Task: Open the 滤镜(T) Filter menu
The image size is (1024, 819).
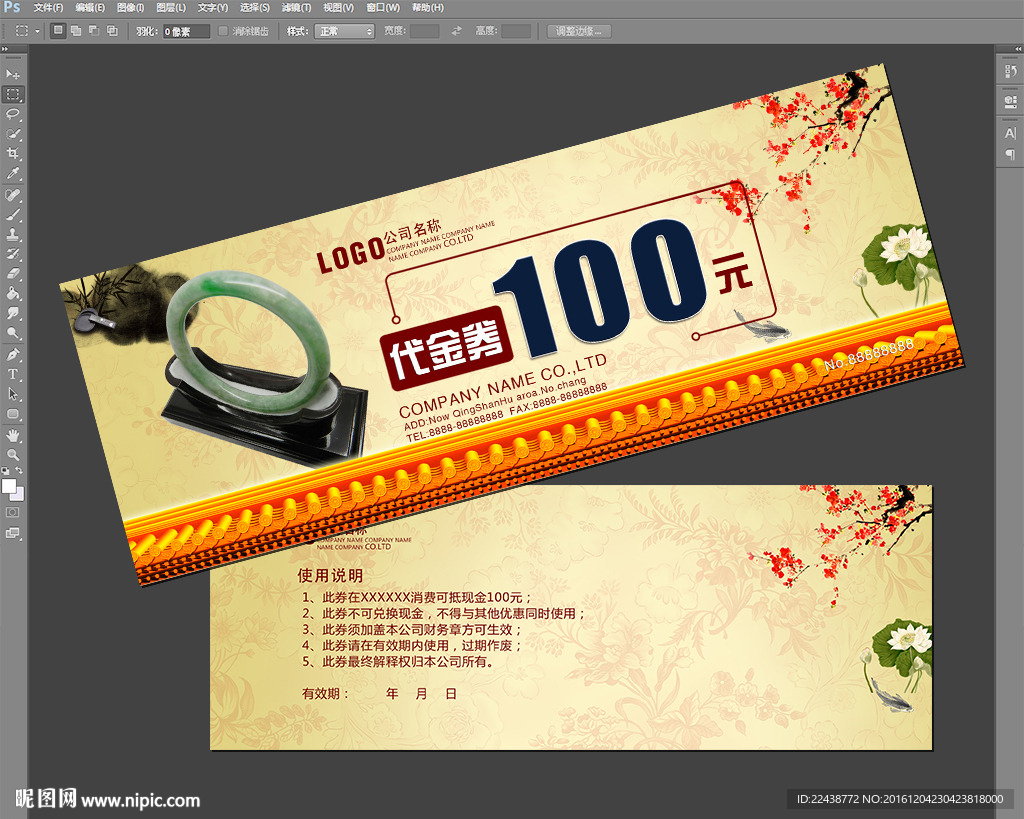Action: [295, 8]
